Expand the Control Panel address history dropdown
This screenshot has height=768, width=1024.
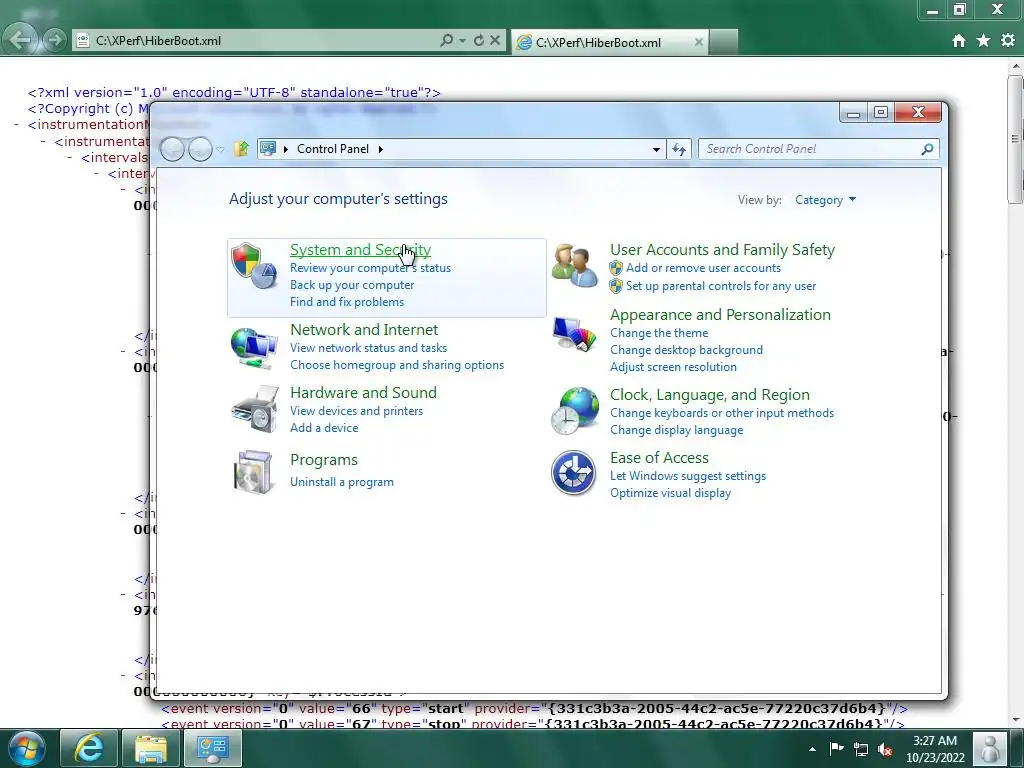[x=656, y=149]
